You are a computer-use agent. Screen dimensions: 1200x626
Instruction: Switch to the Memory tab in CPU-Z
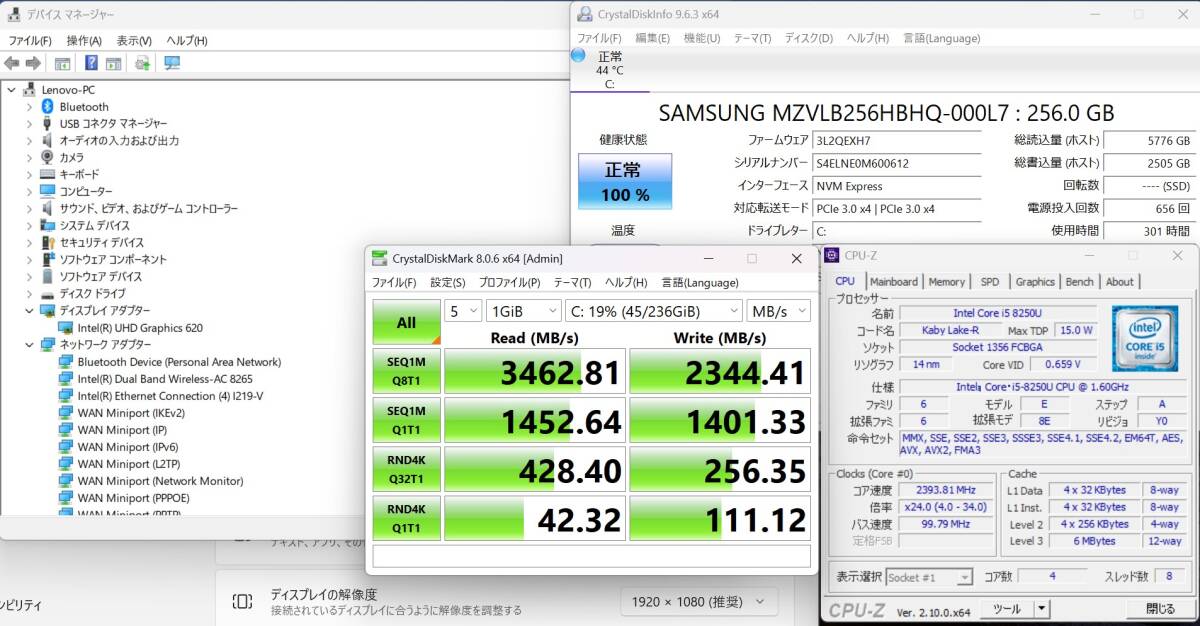click(x=946, y=282)
